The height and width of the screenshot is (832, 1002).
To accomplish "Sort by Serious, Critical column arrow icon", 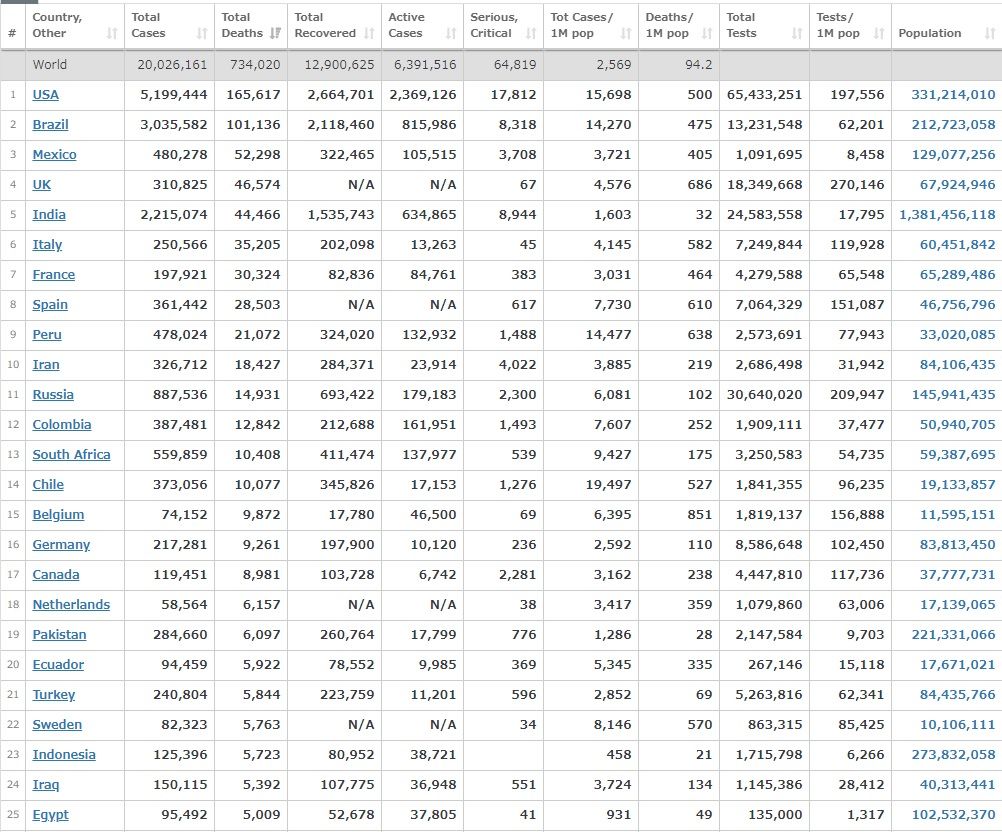I will (x=531, y=34).
